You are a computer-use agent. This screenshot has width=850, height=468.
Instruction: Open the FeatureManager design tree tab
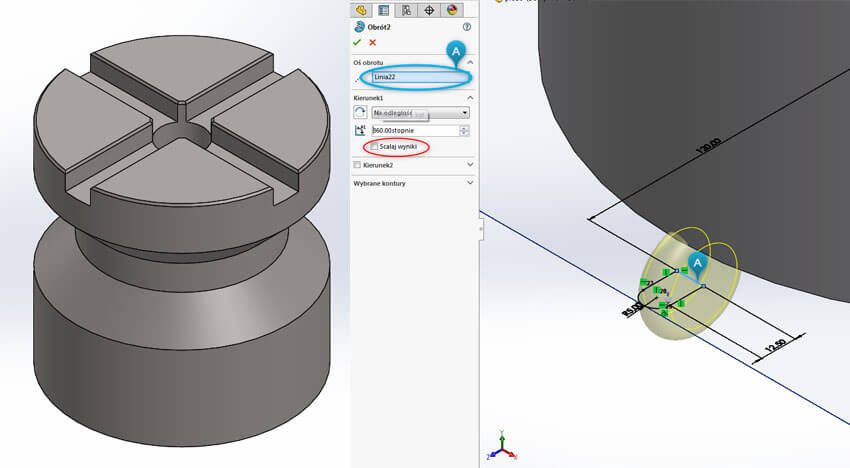point(361,10)
